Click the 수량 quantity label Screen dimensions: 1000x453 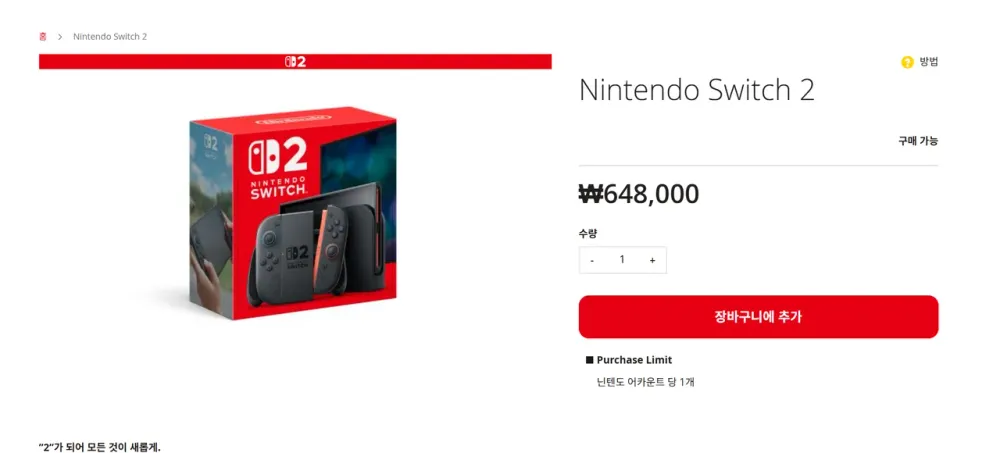(x=588, y=234)
